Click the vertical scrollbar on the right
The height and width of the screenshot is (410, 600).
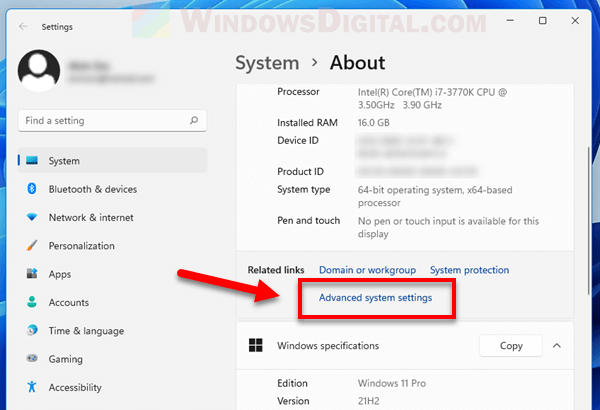(589, 221)
